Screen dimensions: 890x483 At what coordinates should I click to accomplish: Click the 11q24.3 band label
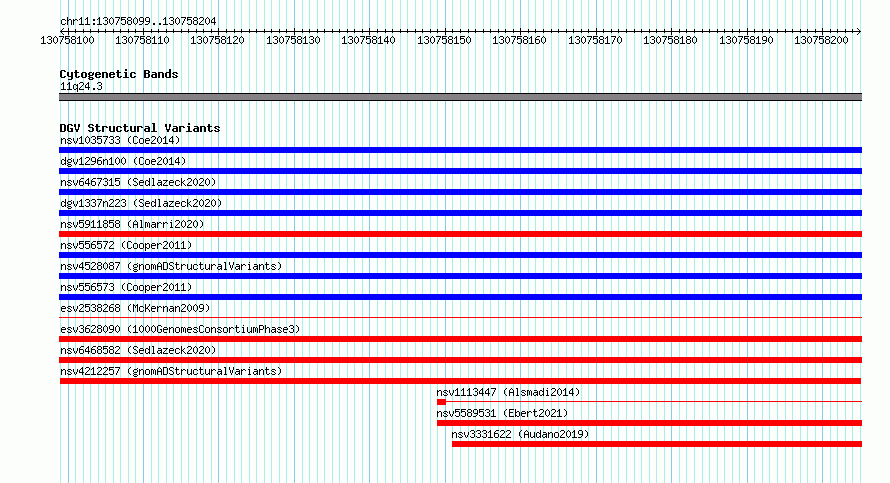tap(81, 86)
